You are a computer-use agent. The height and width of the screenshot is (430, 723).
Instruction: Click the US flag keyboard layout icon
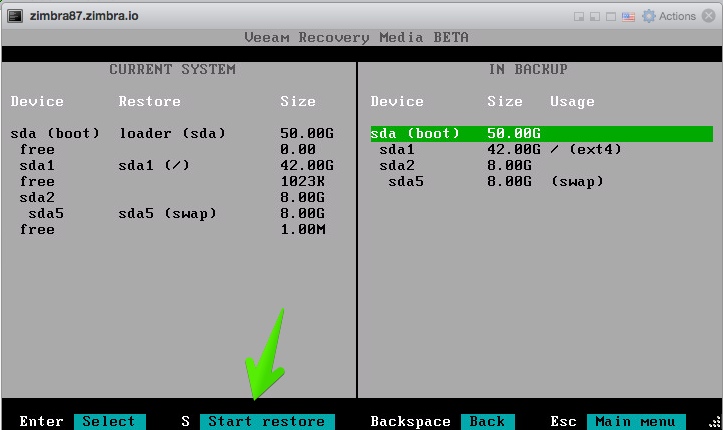[628, 17]
